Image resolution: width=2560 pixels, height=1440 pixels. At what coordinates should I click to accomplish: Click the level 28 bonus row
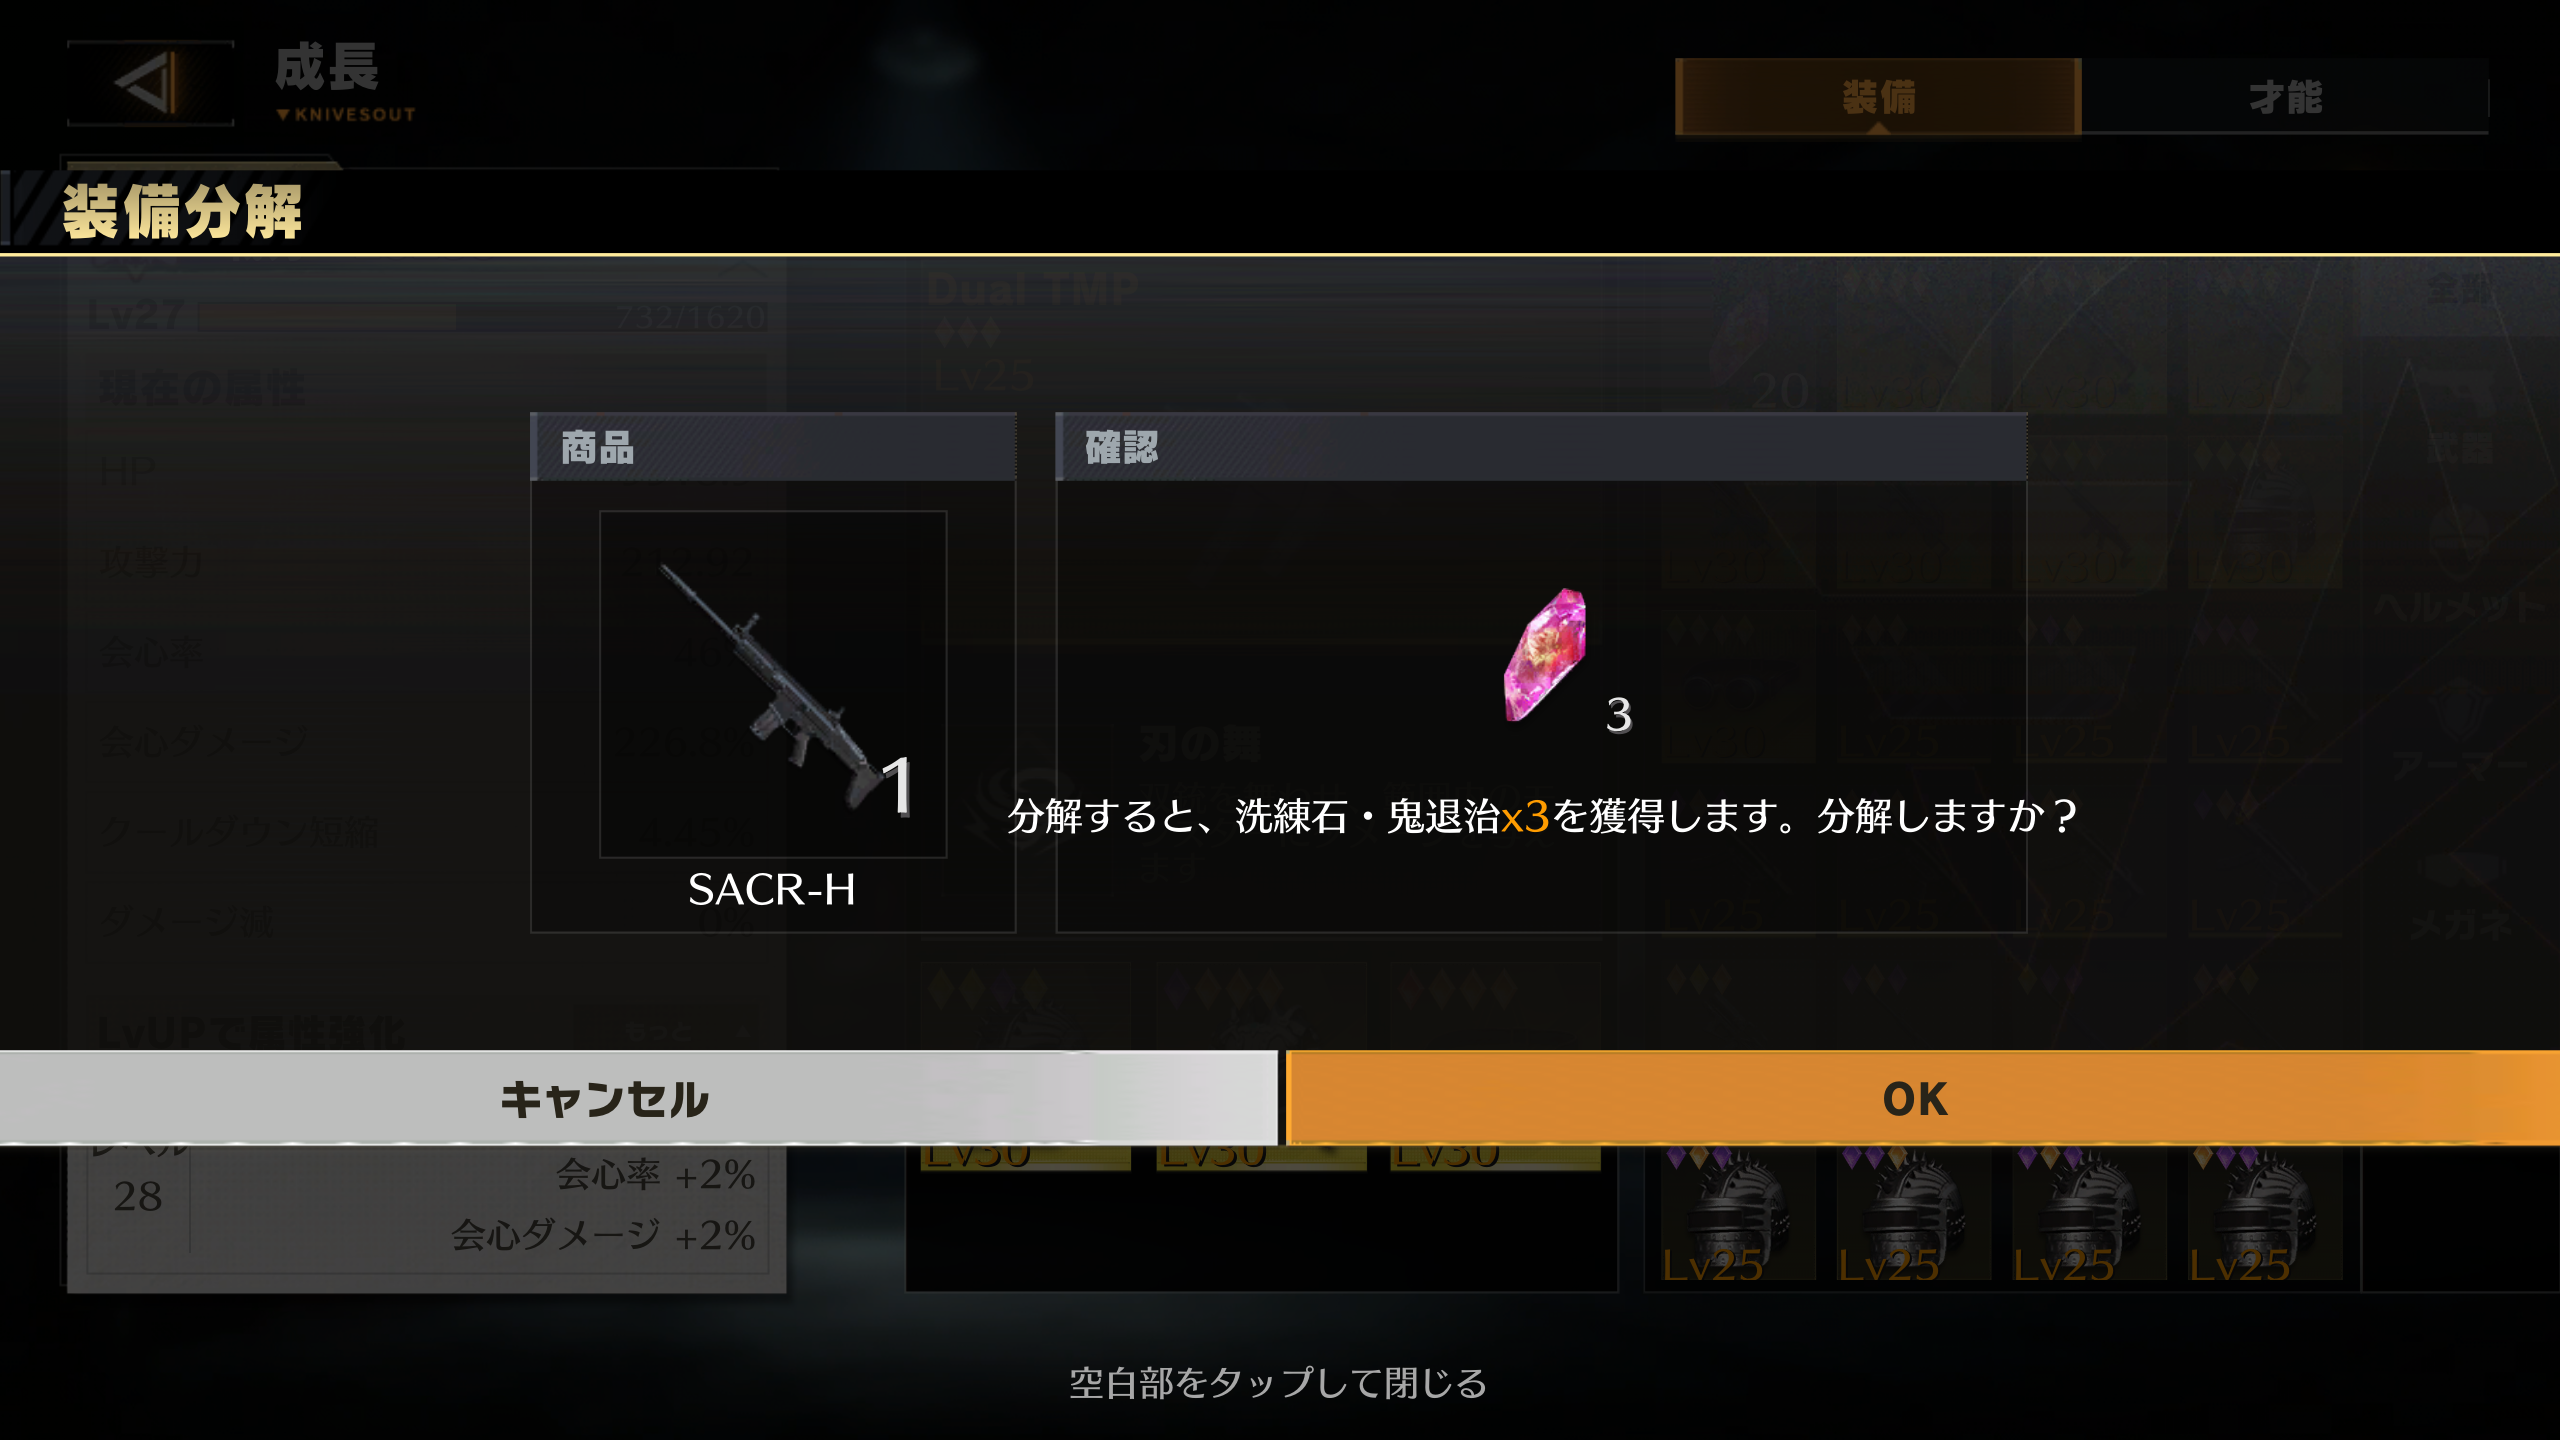(x=428, y=1205)
